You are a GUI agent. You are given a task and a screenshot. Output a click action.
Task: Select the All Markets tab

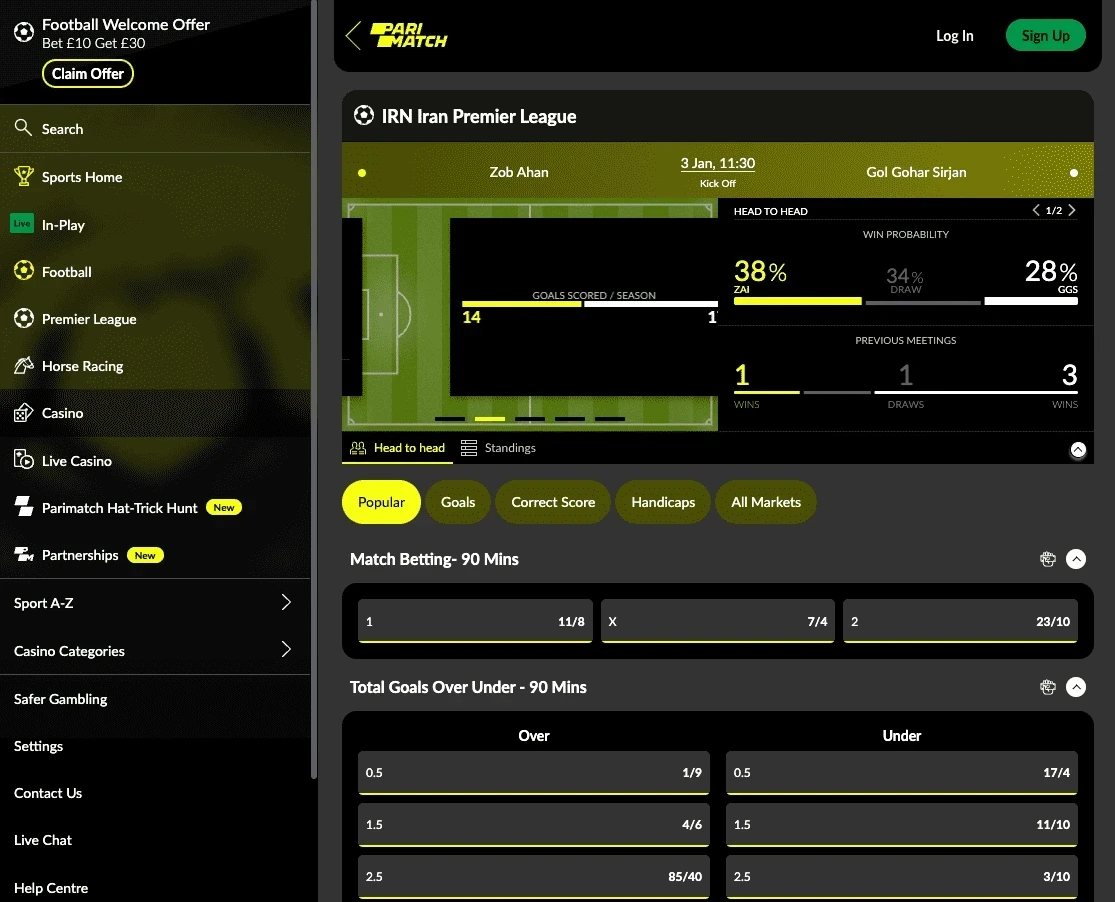tap(766, 502)
